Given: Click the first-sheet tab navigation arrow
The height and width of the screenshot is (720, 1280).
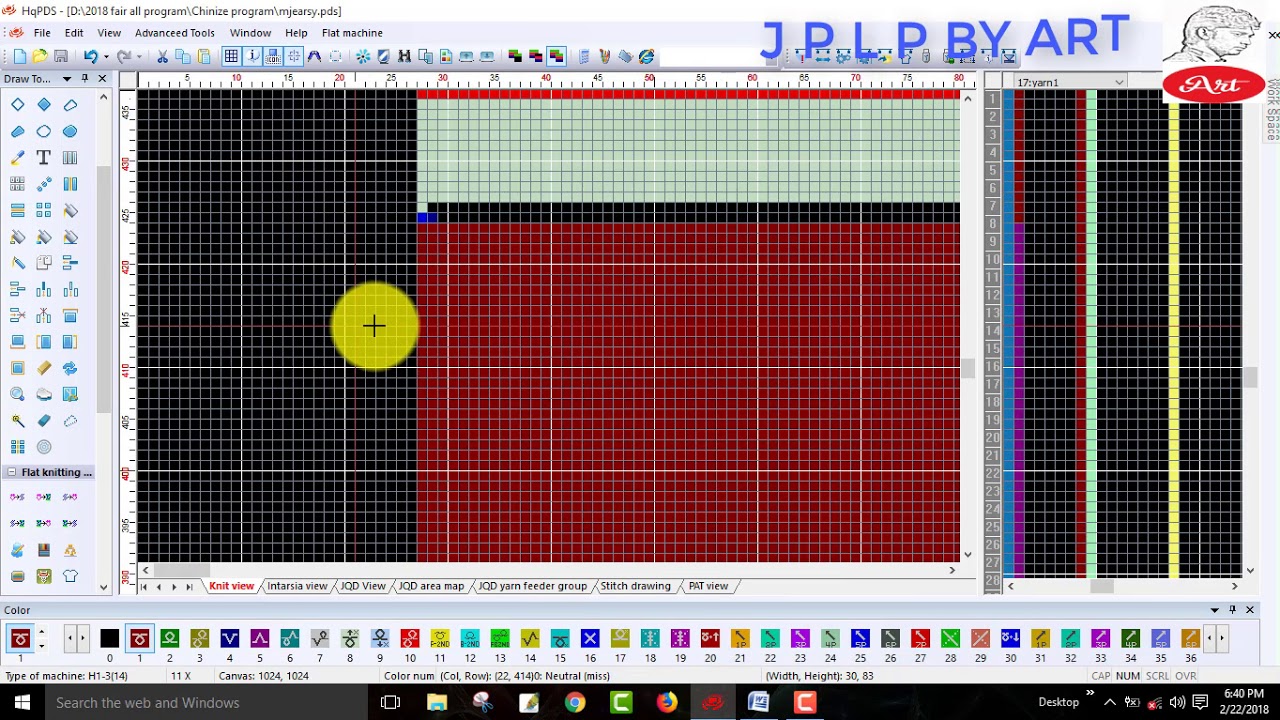Looking at the screenshot, I should pos(145,586).
